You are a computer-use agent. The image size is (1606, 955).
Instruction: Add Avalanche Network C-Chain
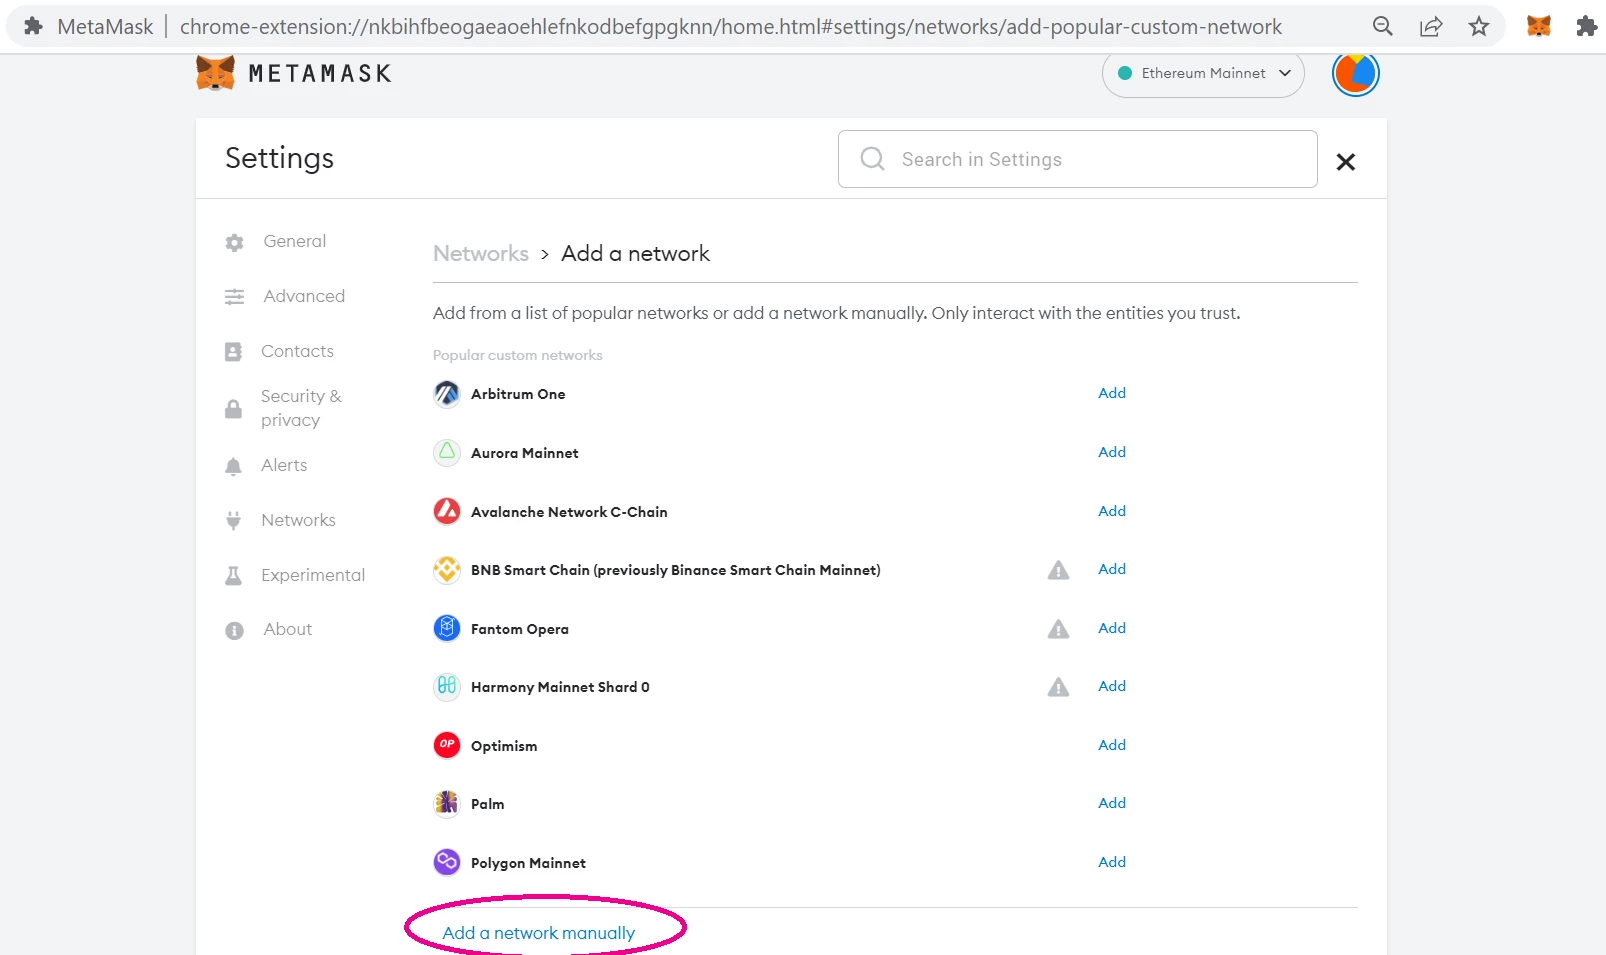(x=1112, y=511)
